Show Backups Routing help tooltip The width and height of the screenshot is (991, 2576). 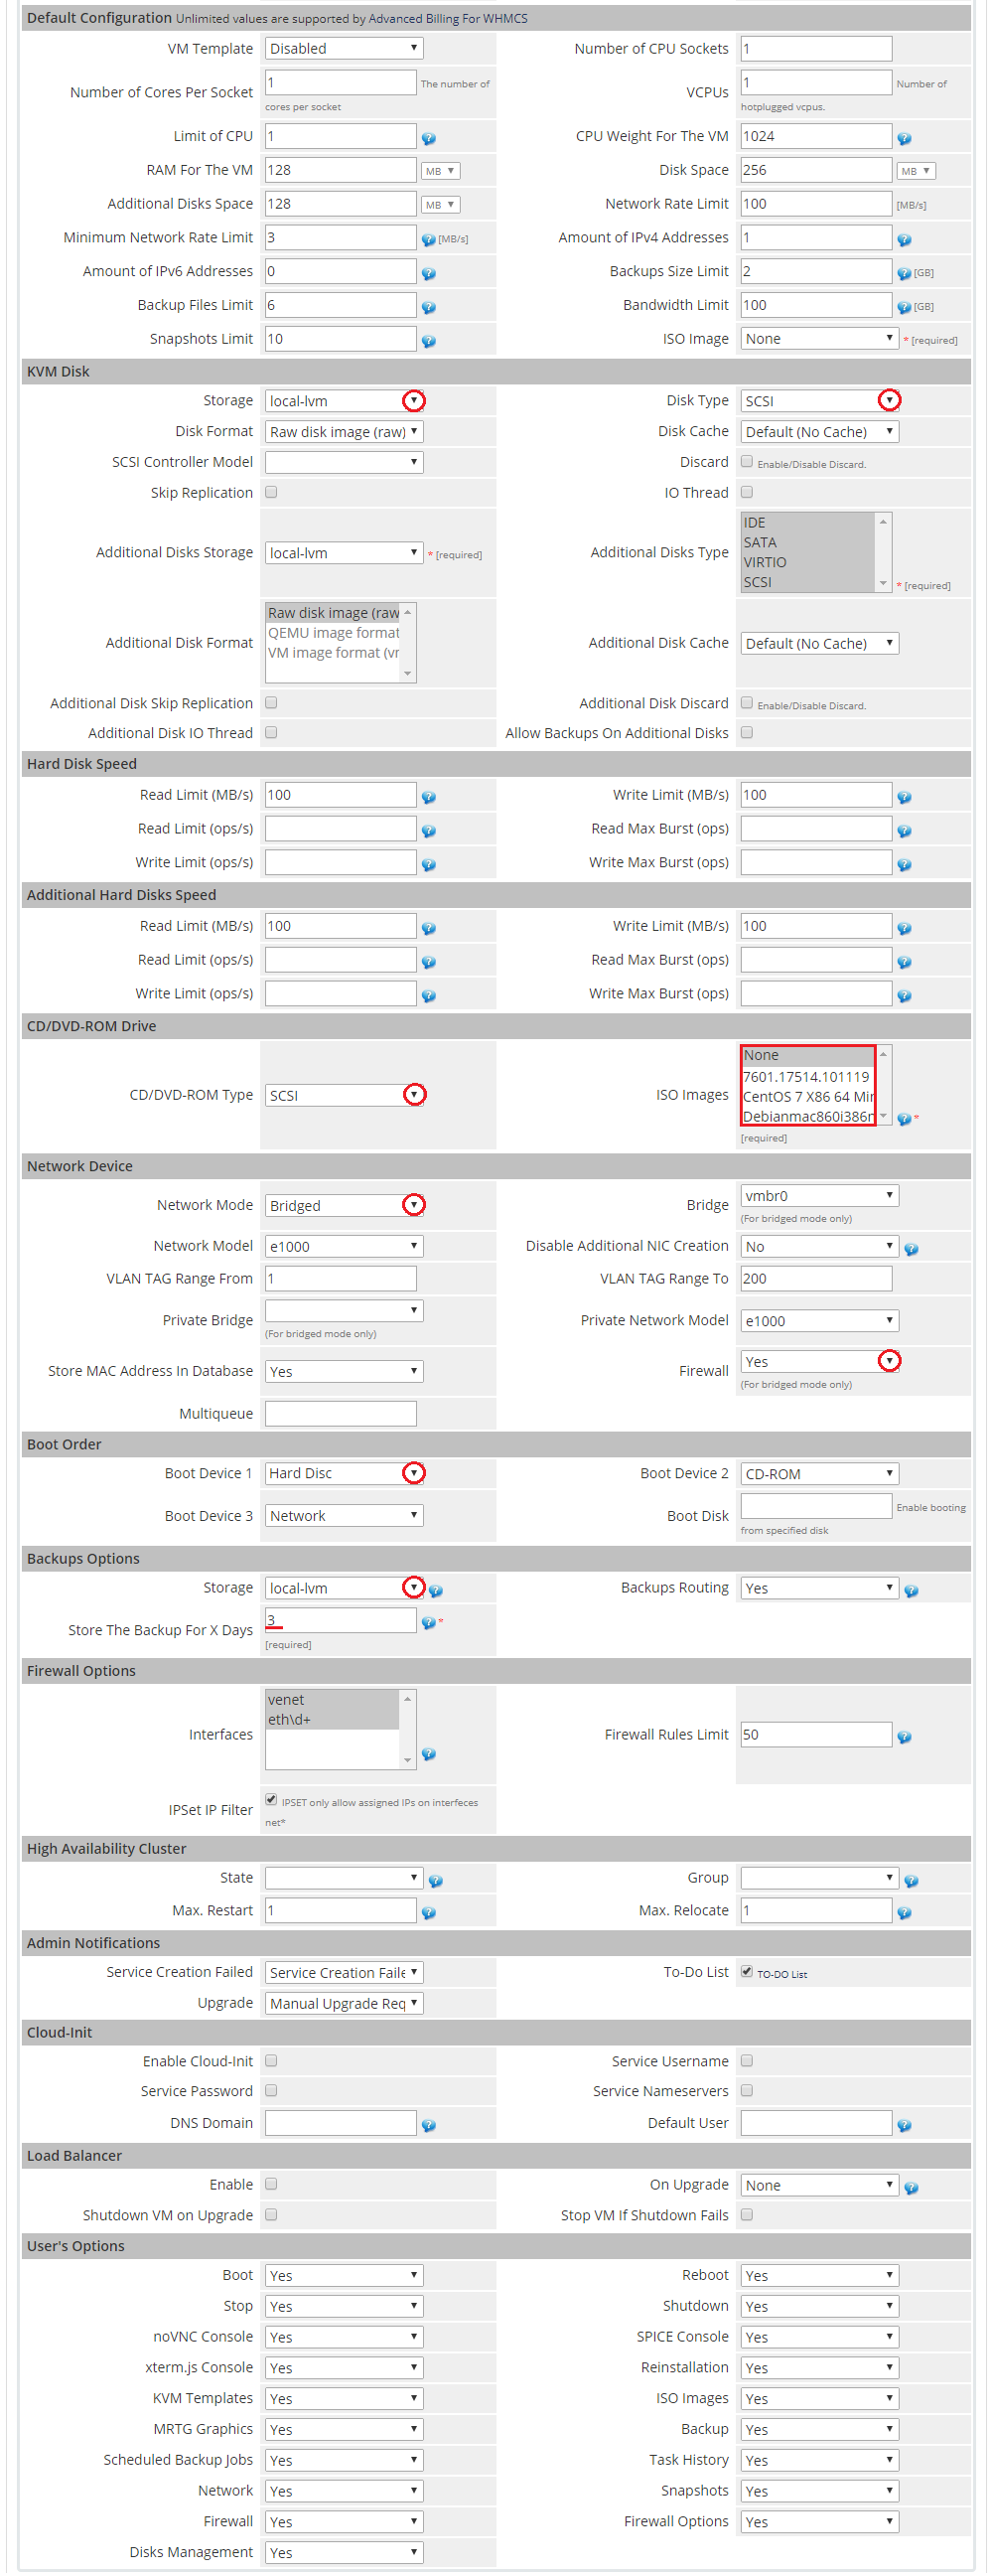tap(911, 1591)
